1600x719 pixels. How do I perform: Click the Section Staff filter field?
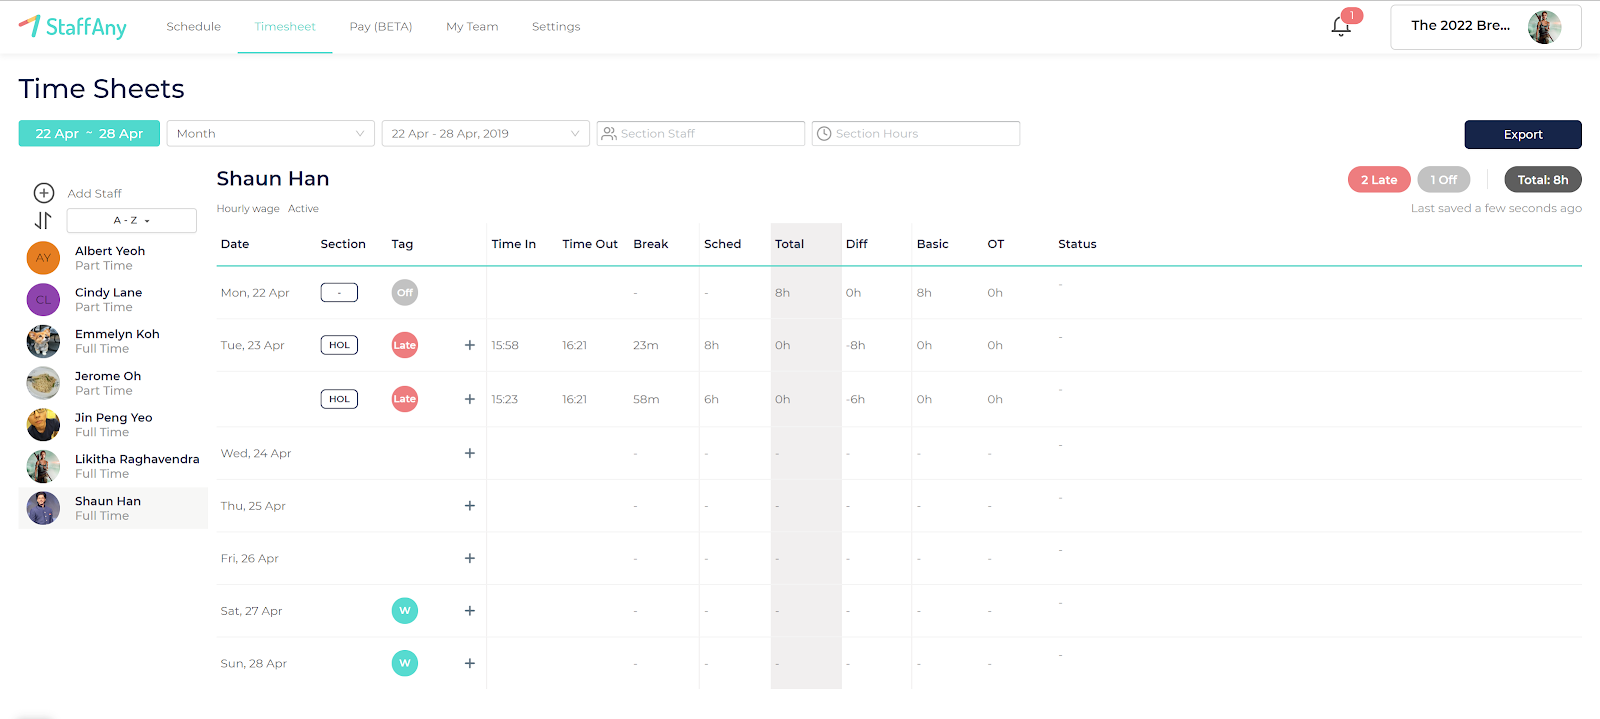701,133
